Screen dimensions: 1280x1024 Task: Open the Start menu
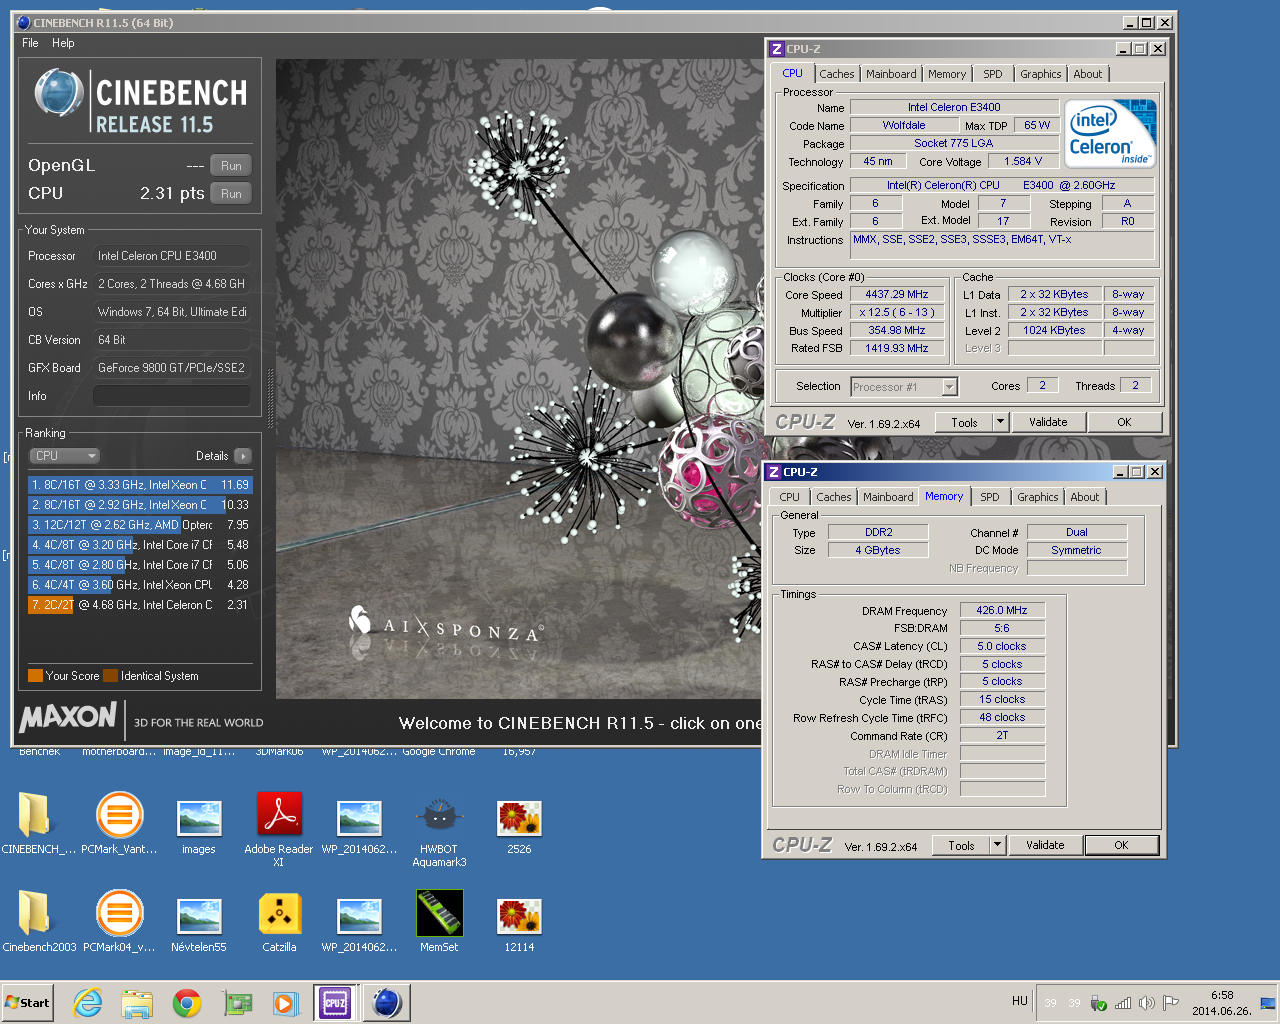click(x=27, y=1003)
